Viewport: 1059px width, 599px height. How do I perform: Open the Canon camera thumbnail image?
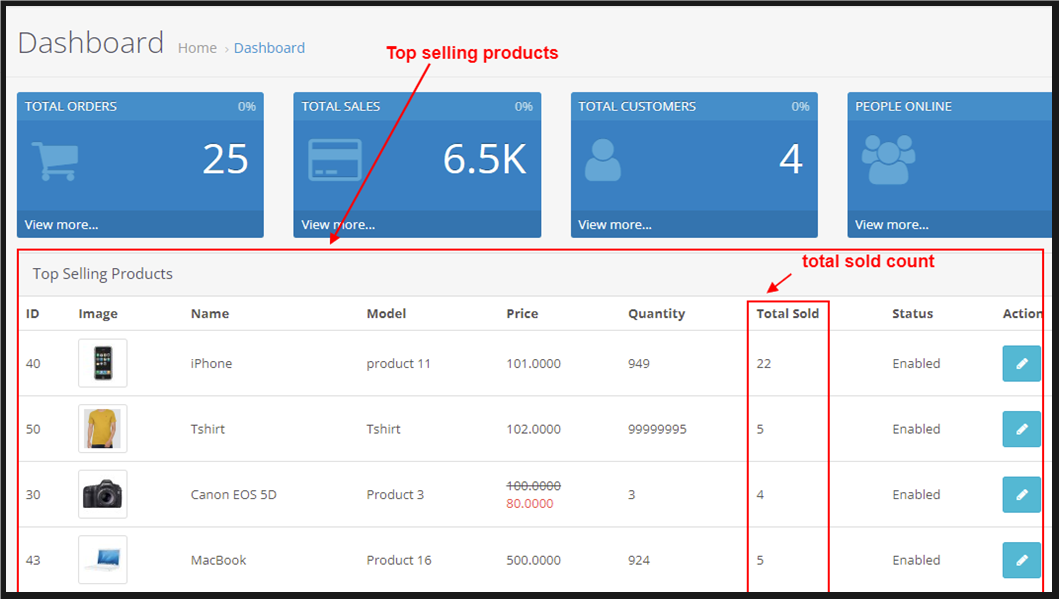point(103,495)
